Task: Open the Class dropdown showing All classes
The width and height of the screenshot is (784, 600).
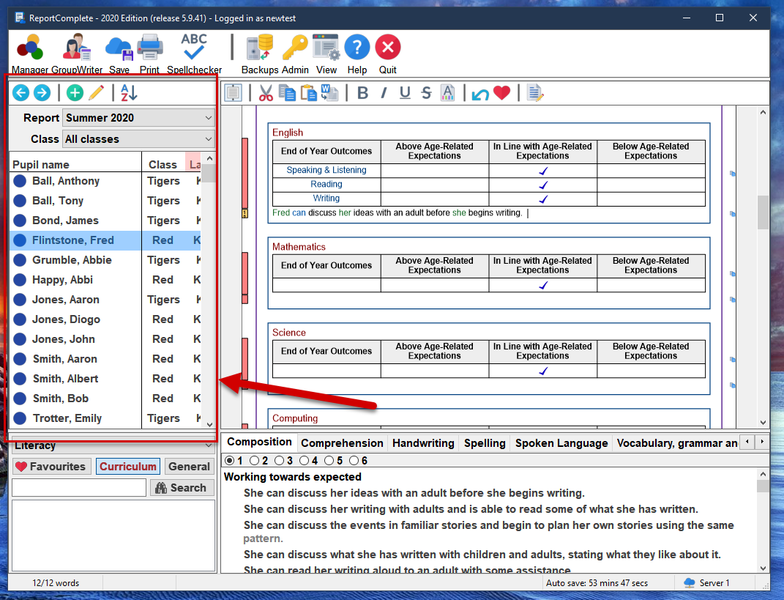Action: pyautogui.click(x=138, y=139)
